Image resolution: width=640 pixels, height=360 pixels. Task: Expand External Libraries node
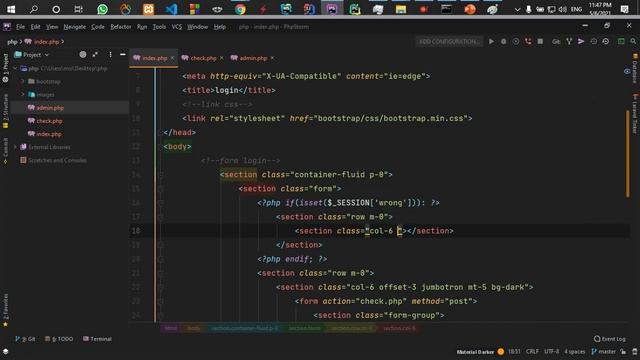click(x=16, y=147)
